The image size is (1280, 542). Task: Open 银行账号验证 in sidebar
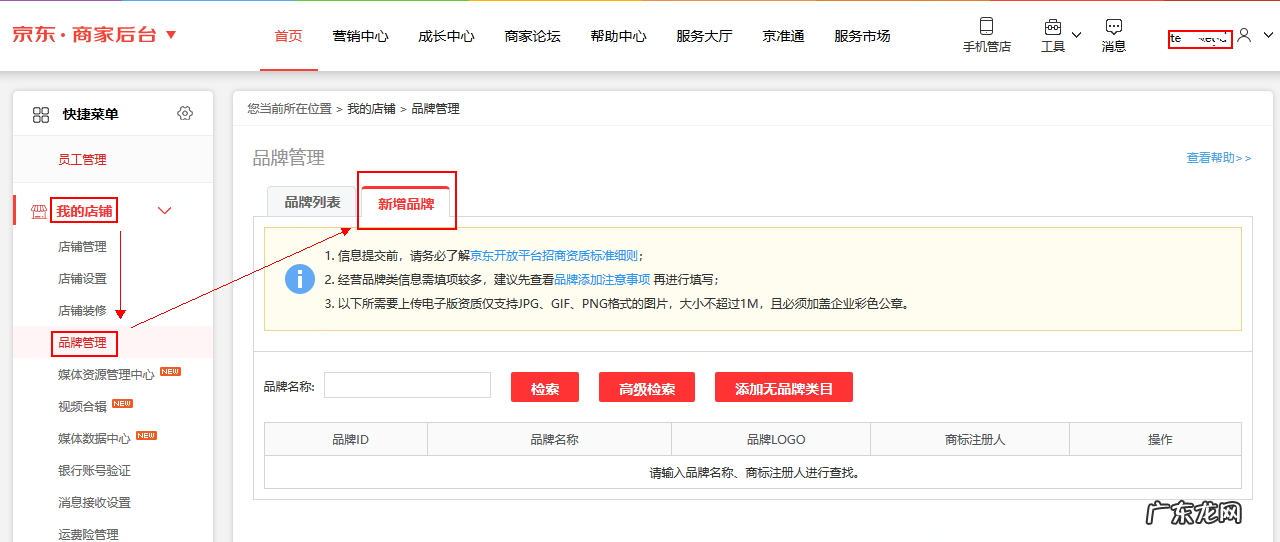click(x=94, y=471)
